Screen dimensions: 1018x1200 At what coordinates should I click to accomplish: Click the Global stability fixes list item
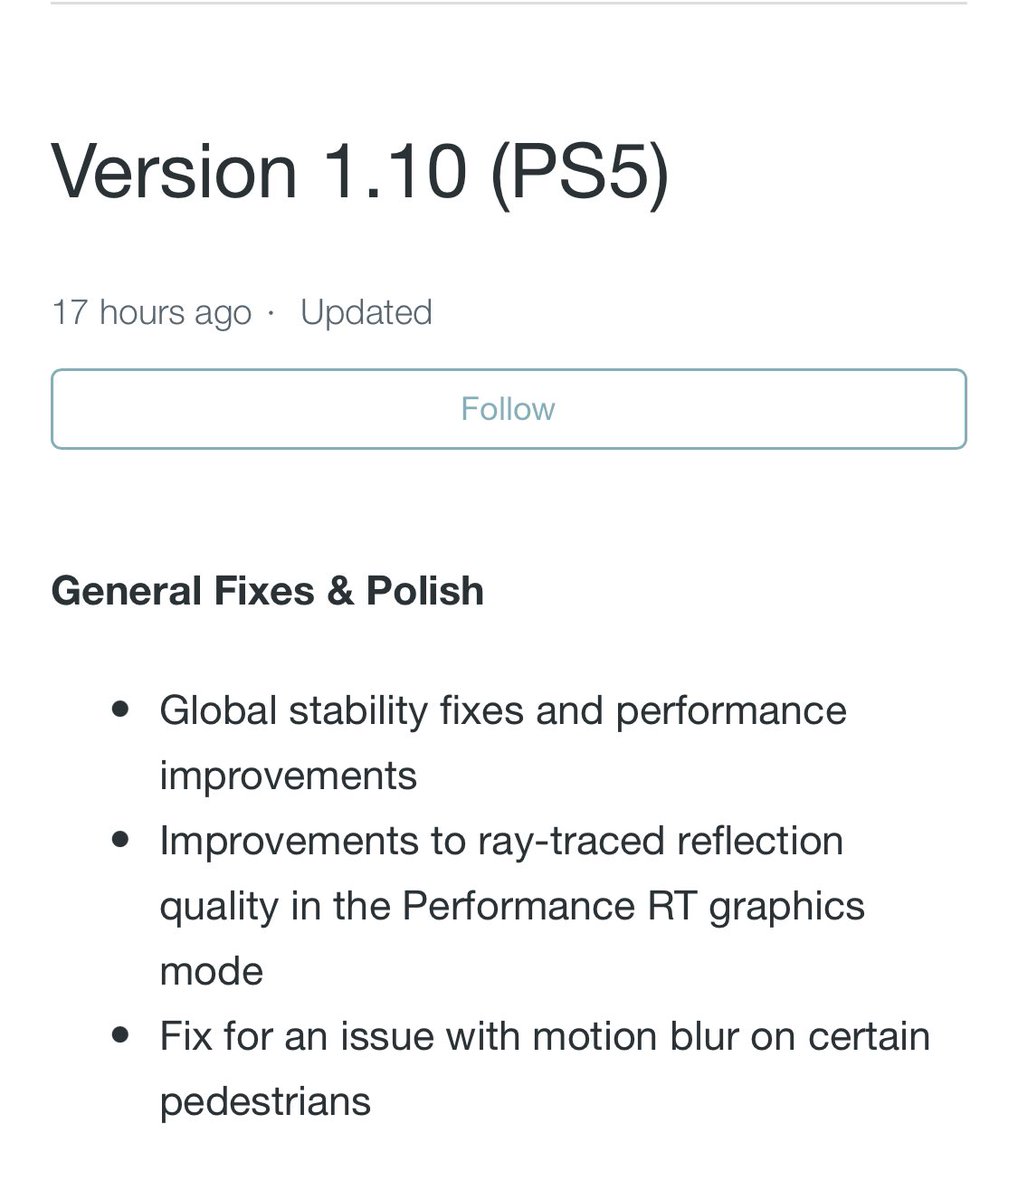coord(503,743)
